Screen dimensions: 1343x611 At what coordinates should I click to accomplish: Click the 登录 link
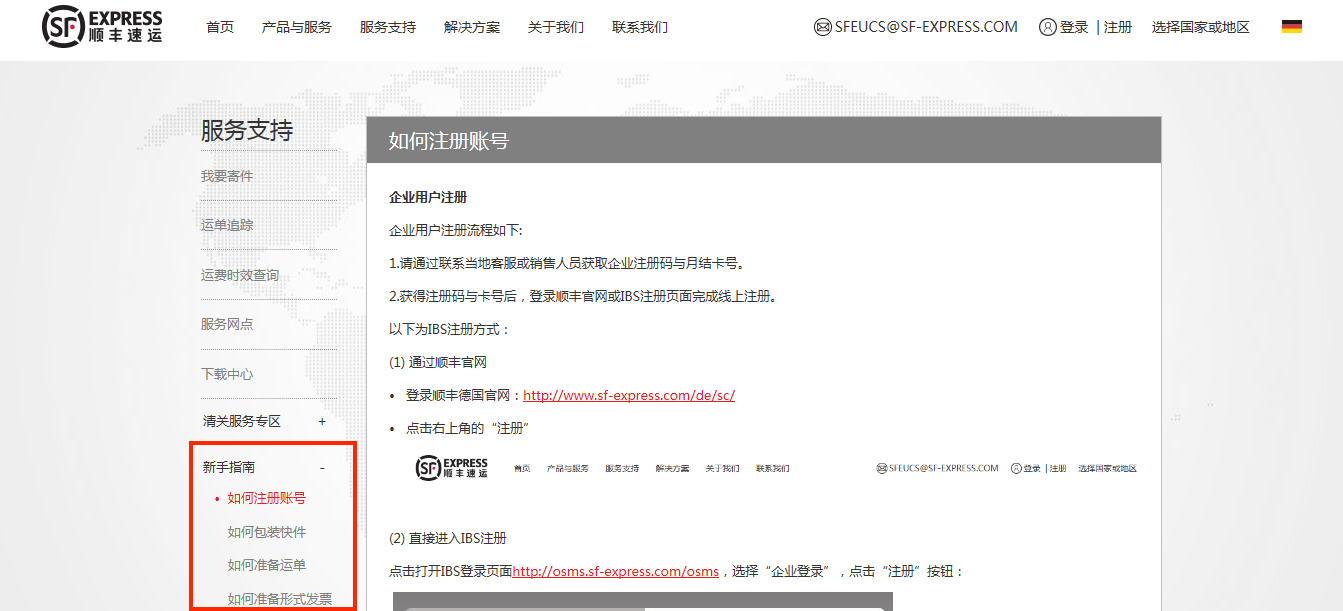coord(1075,27)
